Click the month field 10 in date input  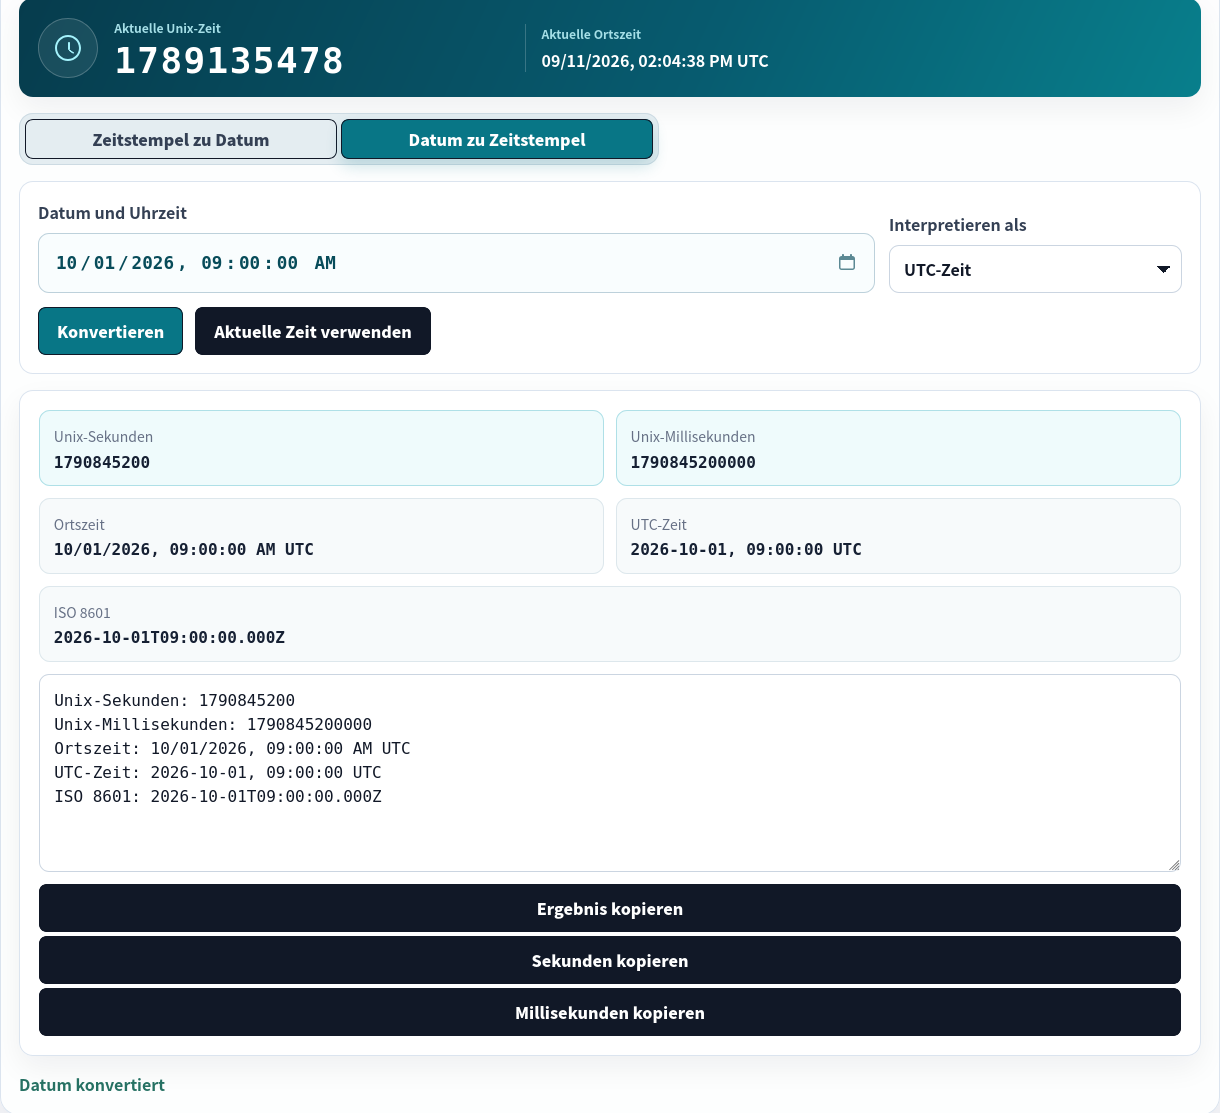tap(66, 263)
